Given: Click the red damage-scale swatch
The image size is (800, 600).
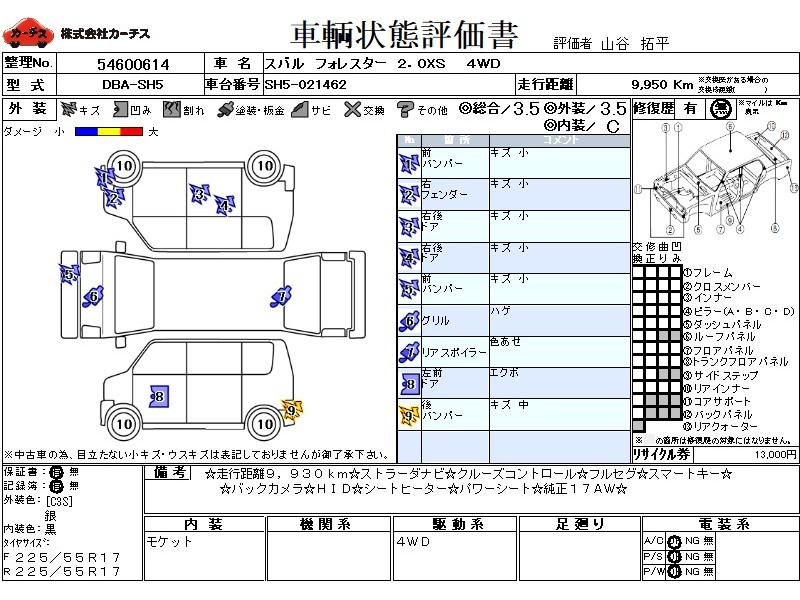Looking at the screenshot, I should (132, 132).
